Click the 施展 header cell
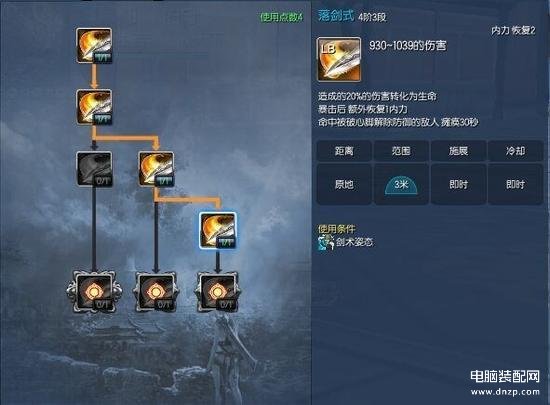550x405 pixels. pyautogui.click(x=458, y=151)
